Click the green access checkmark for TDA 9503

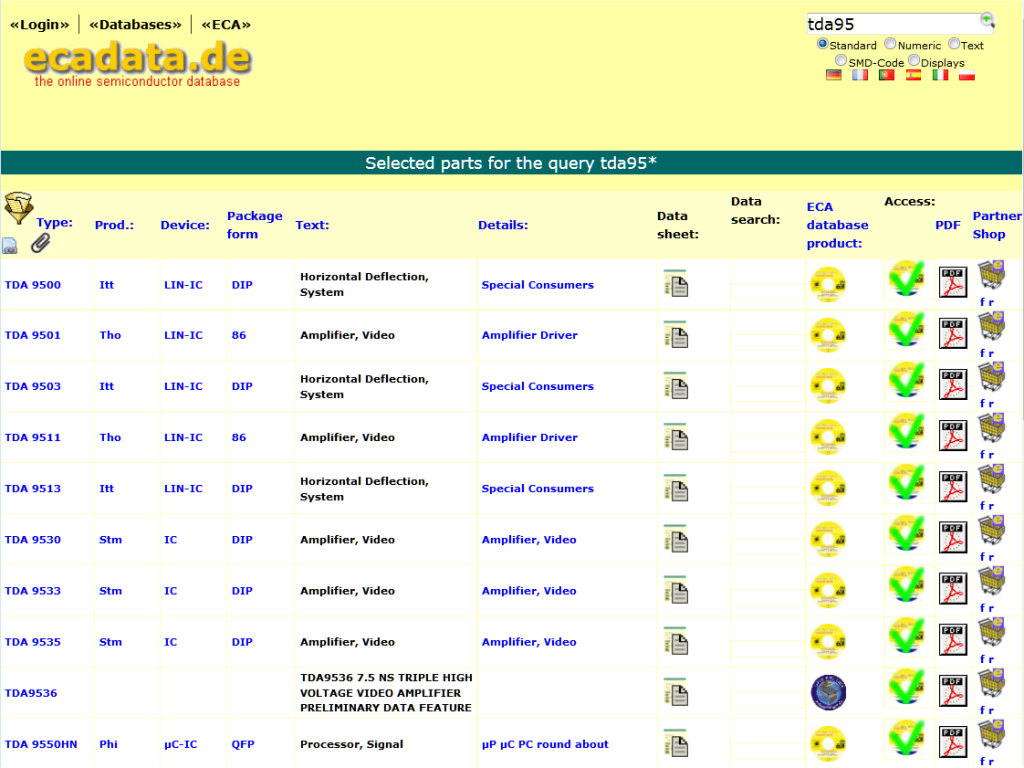click(x=906, y=380)
